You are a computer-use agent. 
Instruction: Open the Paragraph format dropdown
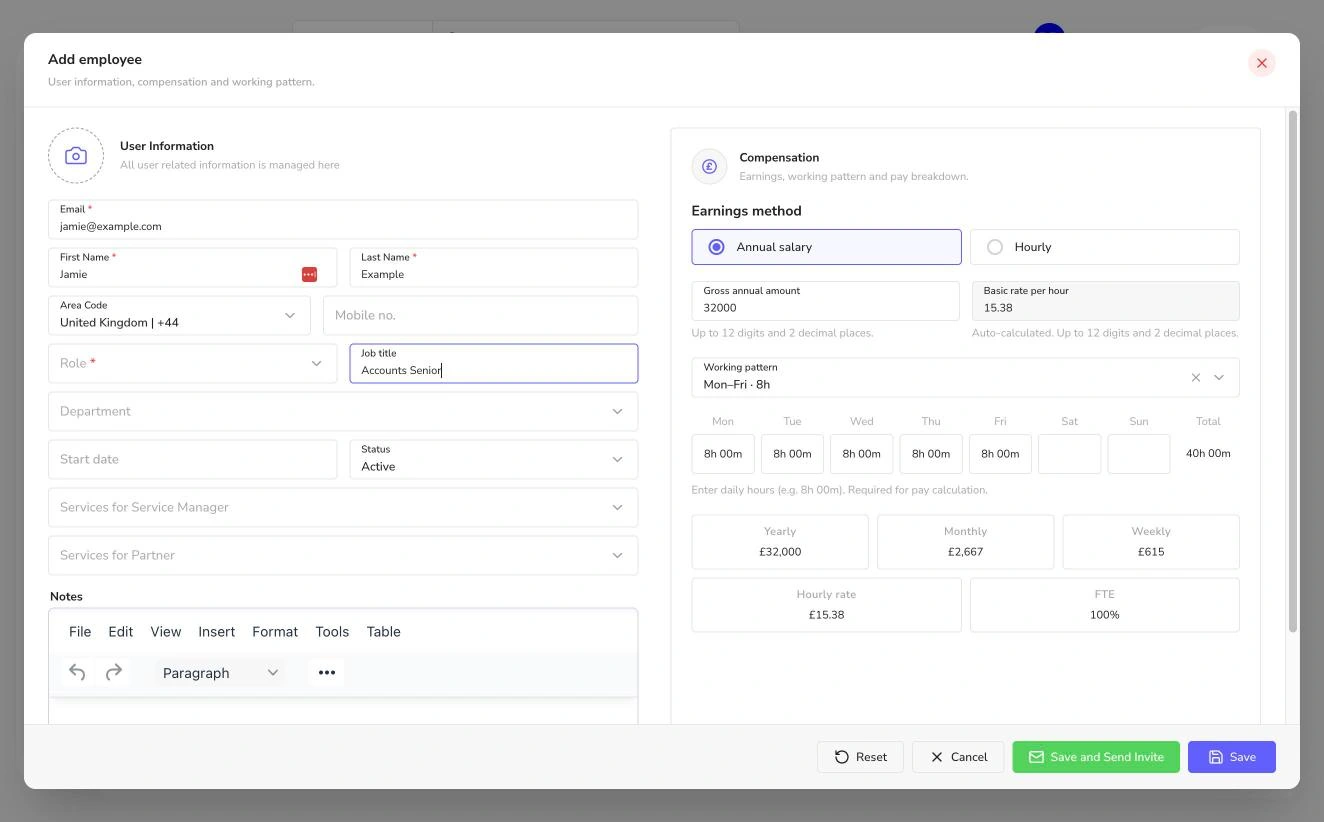(x=220, y=673)
